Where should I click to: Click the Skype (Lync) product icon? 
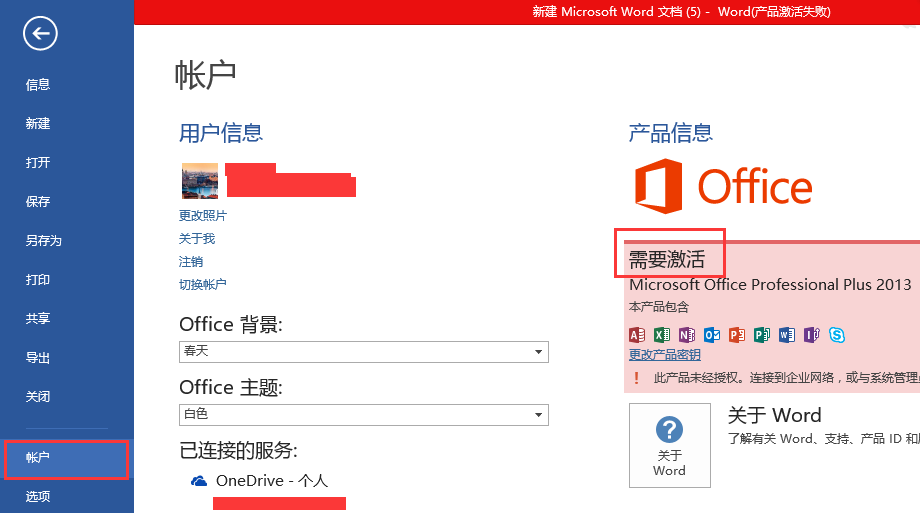pyautogui.click(x=837, y=335)
